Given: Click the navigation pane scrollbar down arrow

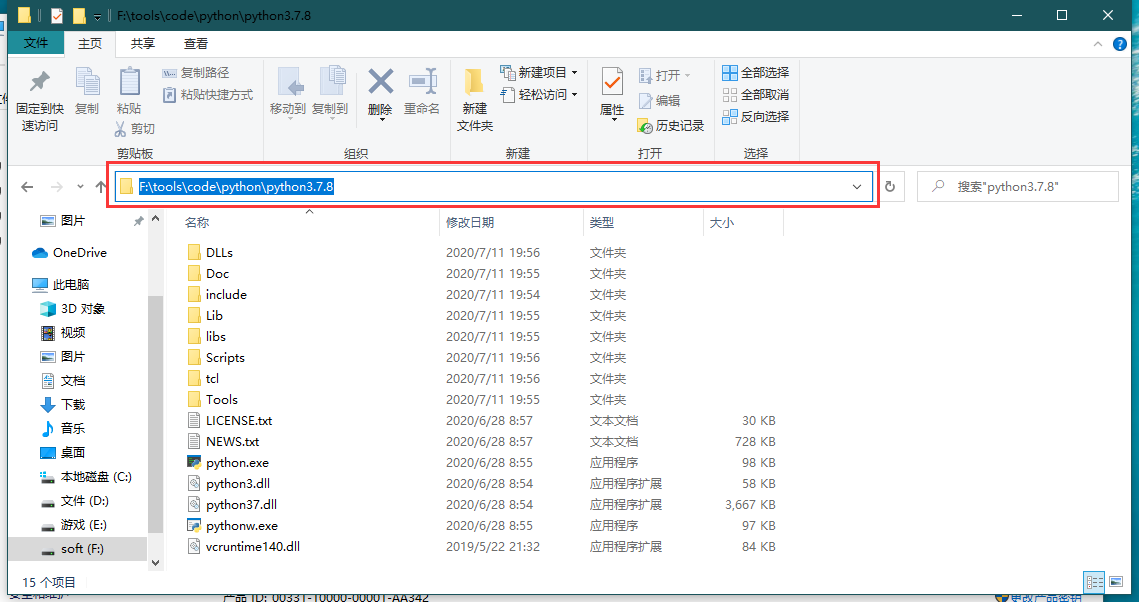Looking at the screenshot, I should tap(155, 563).
